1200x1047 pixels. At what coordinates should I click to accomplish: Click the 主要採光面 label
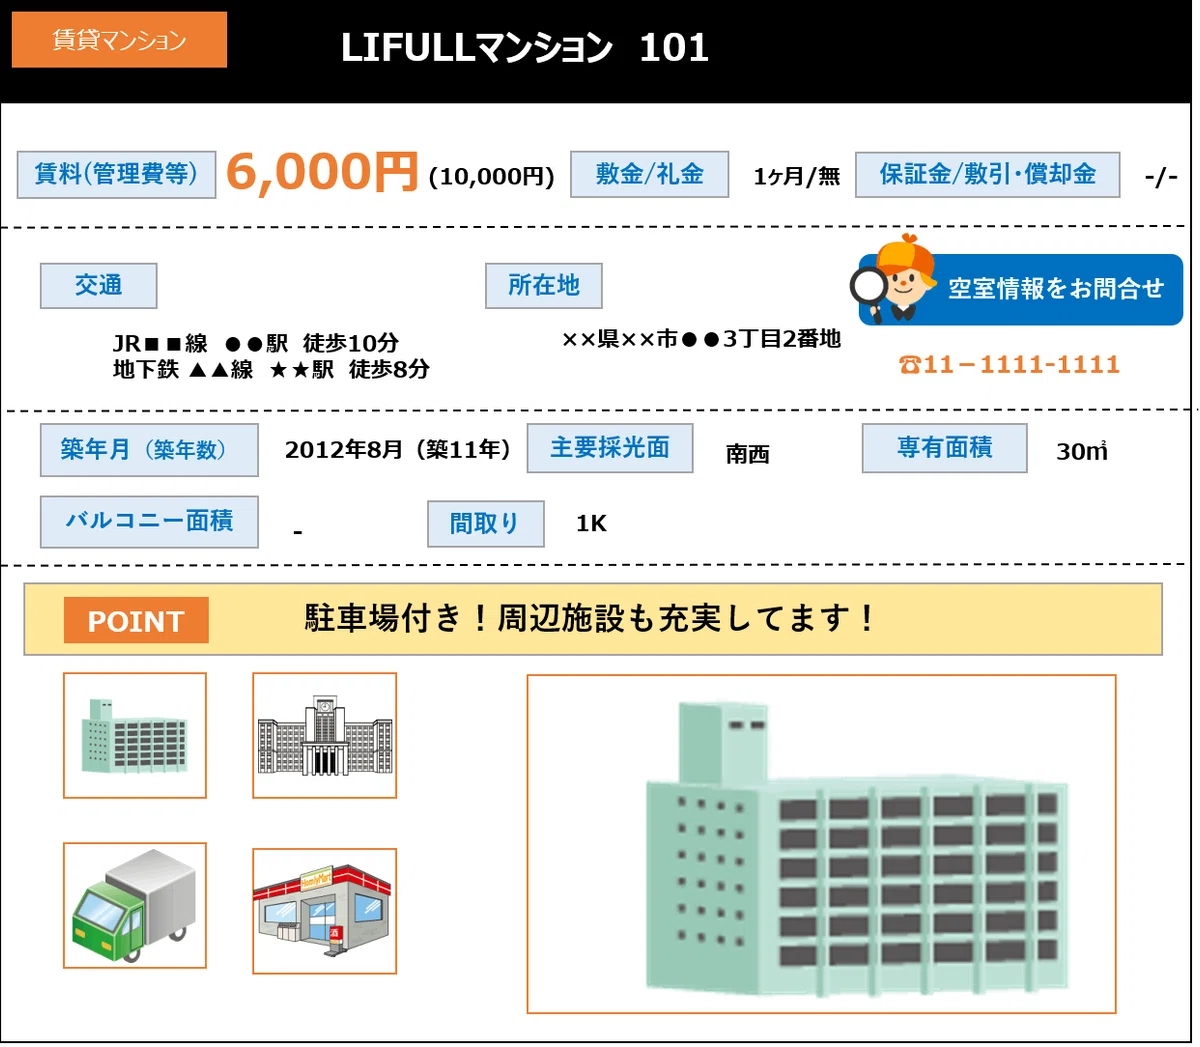pyautogui.click(x=610, y=448)
